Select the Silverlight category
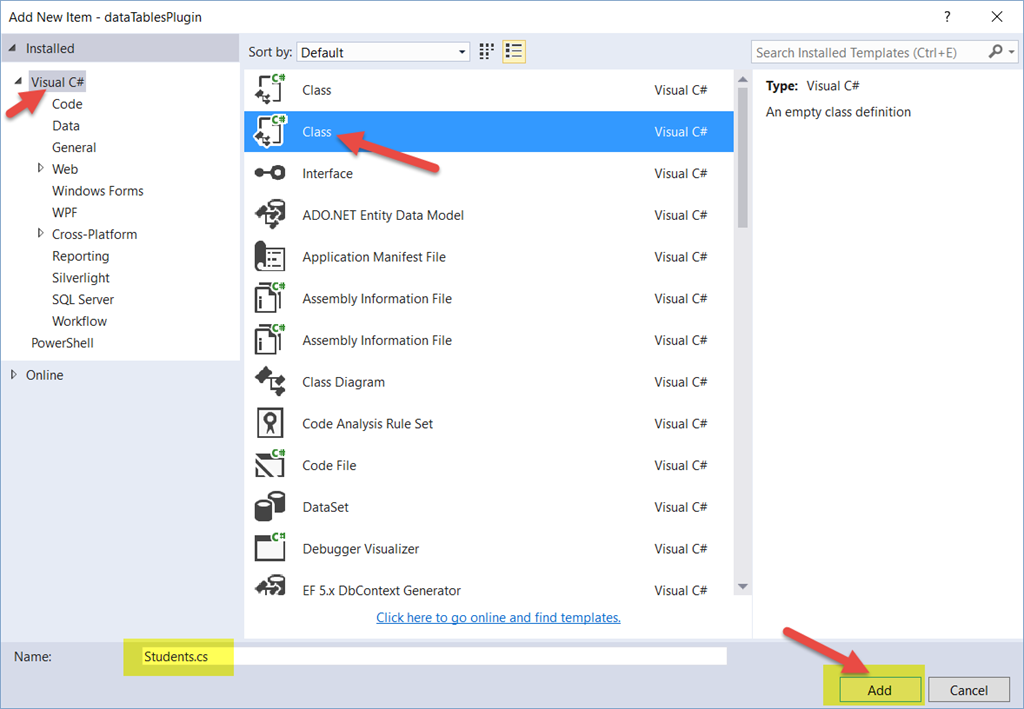The height and width of the screenshot is (709, 1024). coord(81,277)
